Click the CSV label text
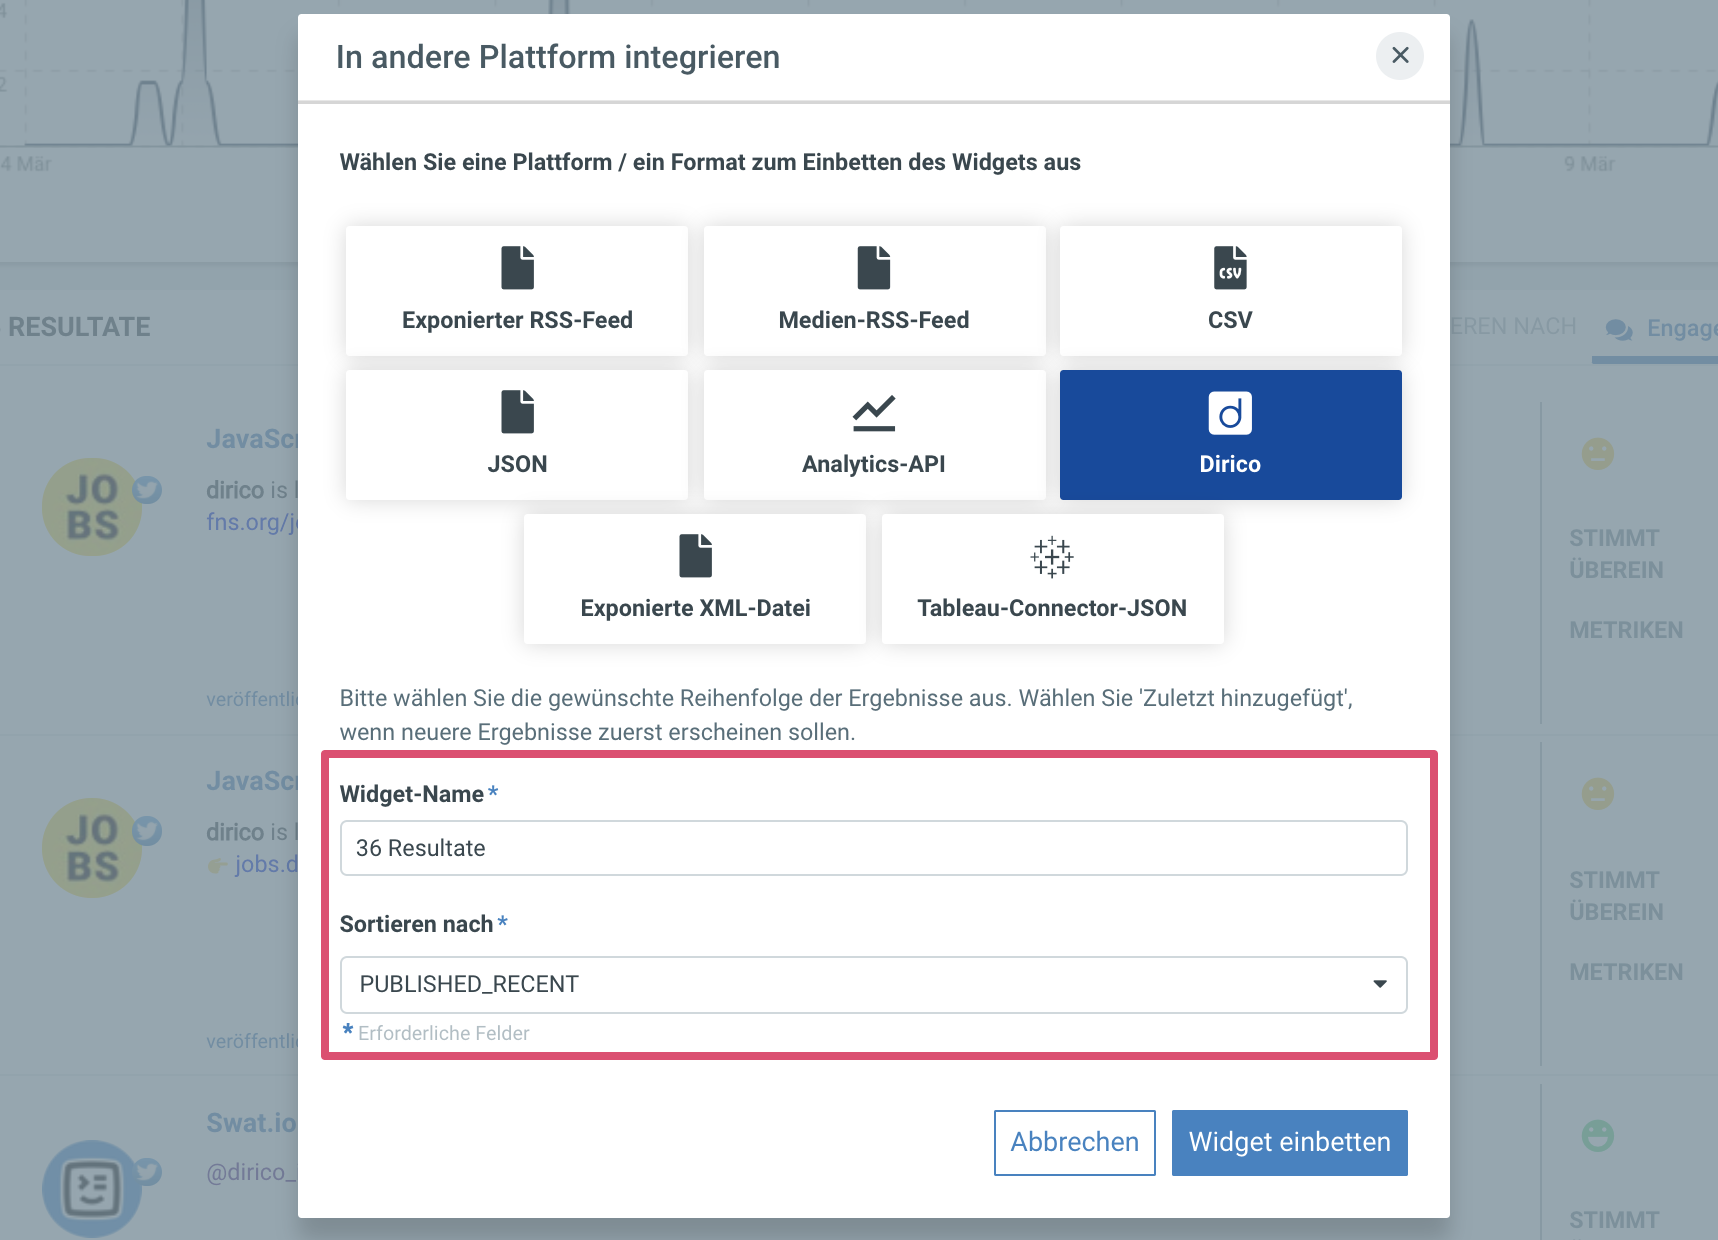This screenshot has height=1240, width=1718. click(1230, 320)
